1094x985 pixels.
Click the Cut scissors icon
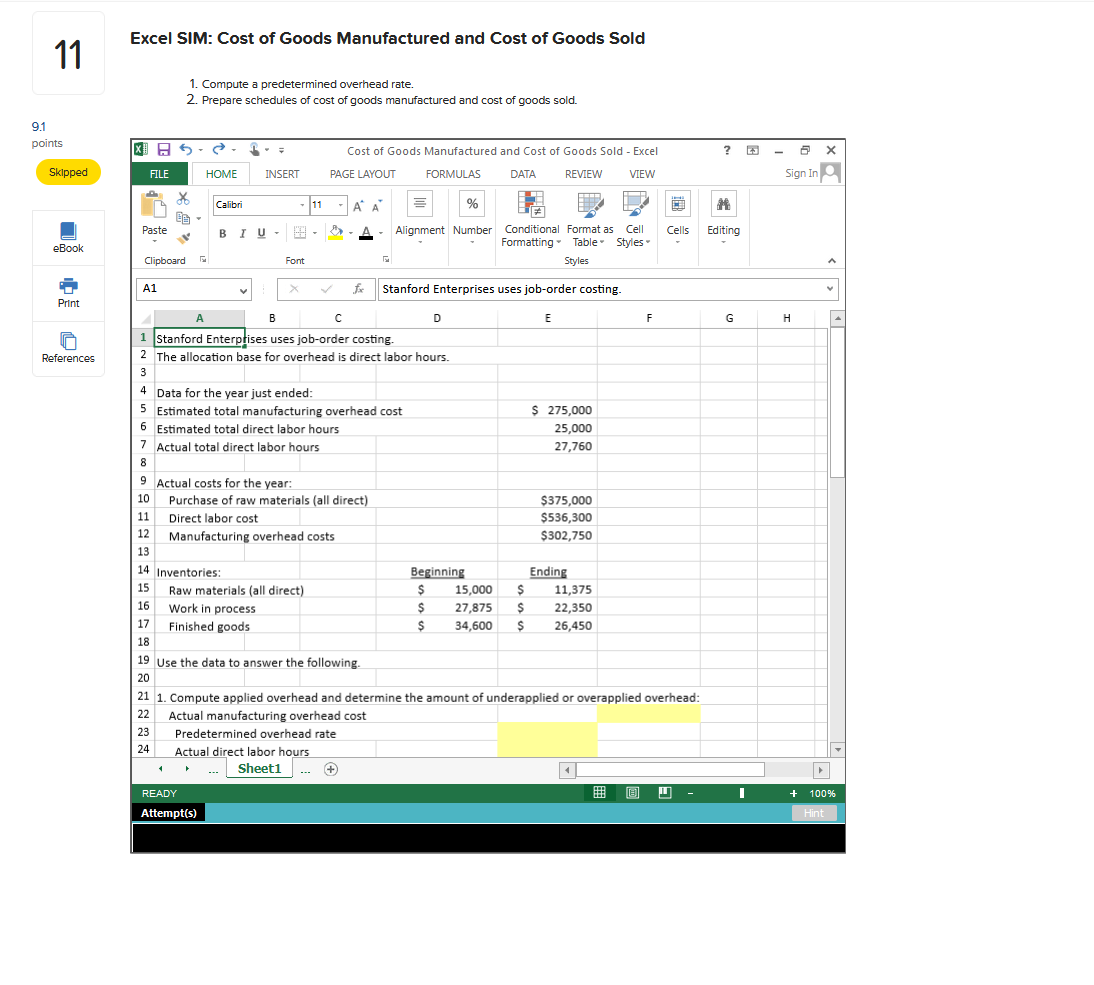tap(183, 199)
